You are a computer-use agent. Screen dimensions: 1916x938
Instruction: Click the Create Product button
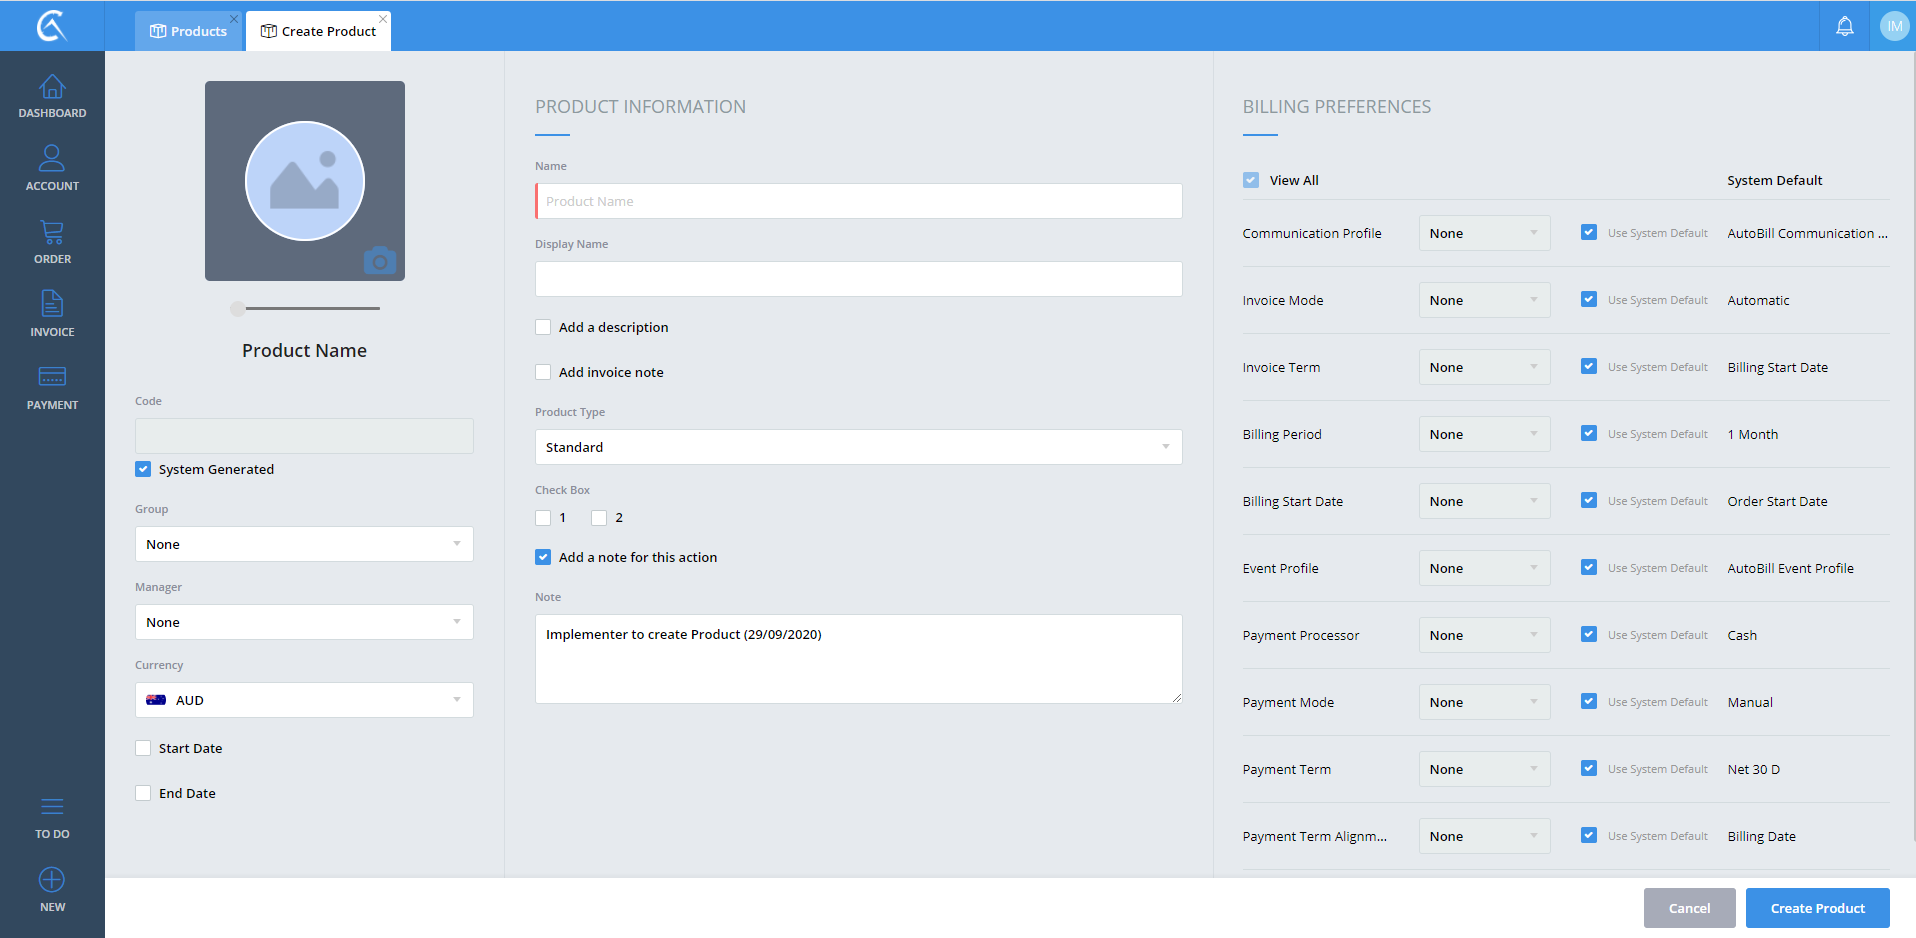pyautogui.click(x=1817, y=908)
